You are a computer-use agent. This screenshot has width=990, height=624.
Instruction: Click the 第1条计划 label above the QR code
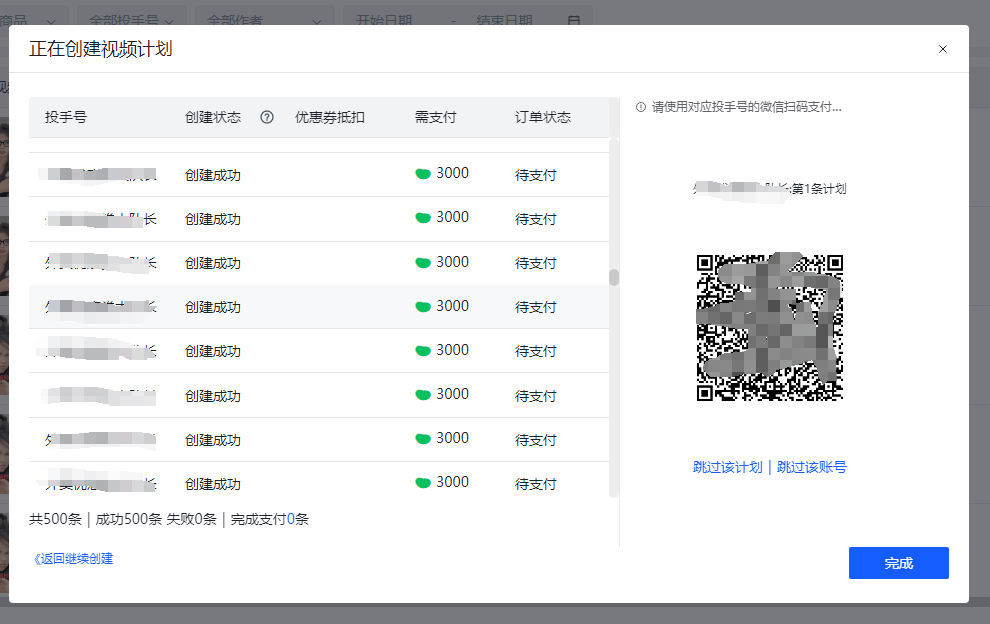coord(819,189)
